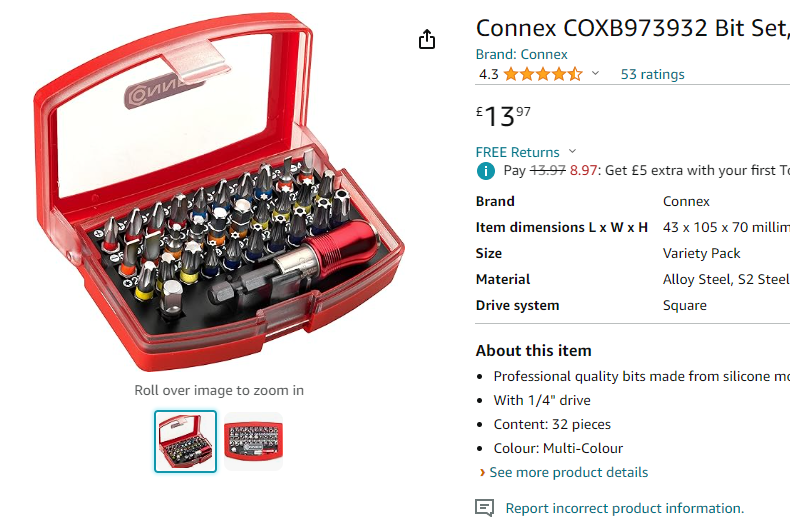Image resolution: width=790 pixels, height=517 pixels.
Task: Click the star rating icons
Action: 542,74
